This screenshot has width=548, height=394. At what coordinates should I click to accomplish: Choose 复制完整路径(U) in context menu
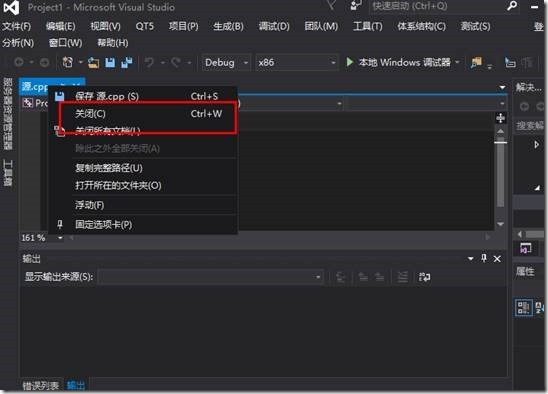click(x=143, y=168)
